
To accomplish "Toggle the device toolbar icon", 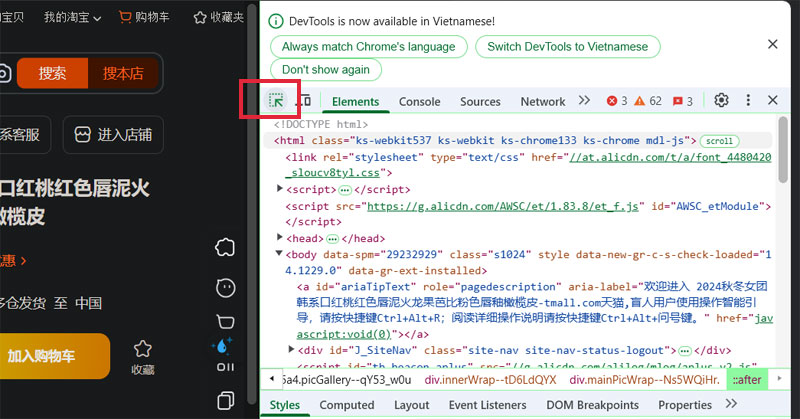I will 304,101.
